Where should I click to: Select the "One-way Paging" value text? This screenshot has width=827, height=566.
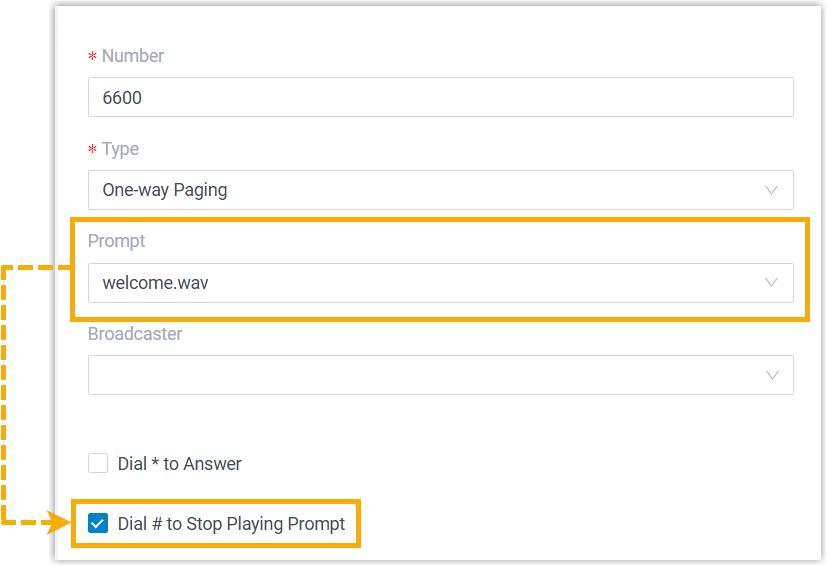point(164,190)
